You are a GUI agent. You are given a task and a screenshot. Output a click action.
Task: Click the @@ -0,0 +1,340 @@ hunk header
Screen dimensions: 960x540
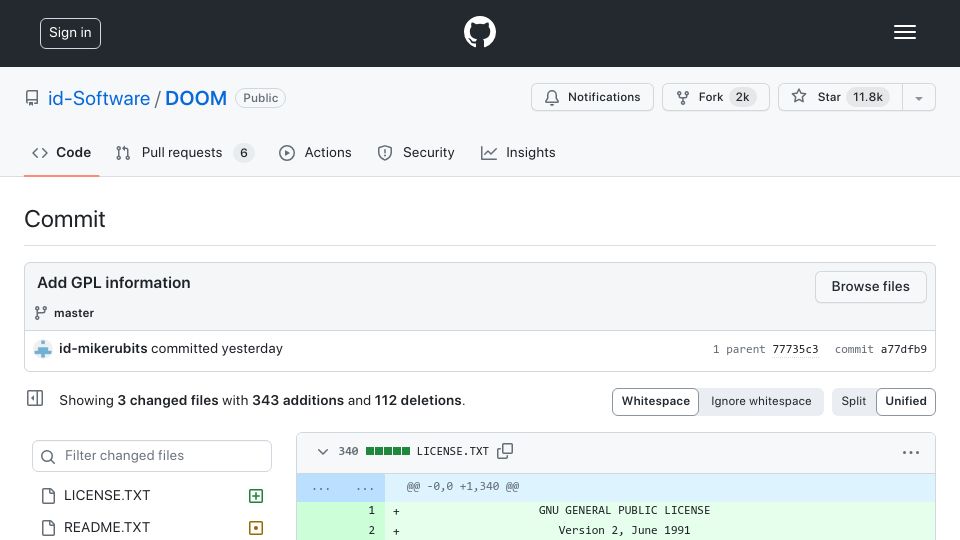[463, 487]
